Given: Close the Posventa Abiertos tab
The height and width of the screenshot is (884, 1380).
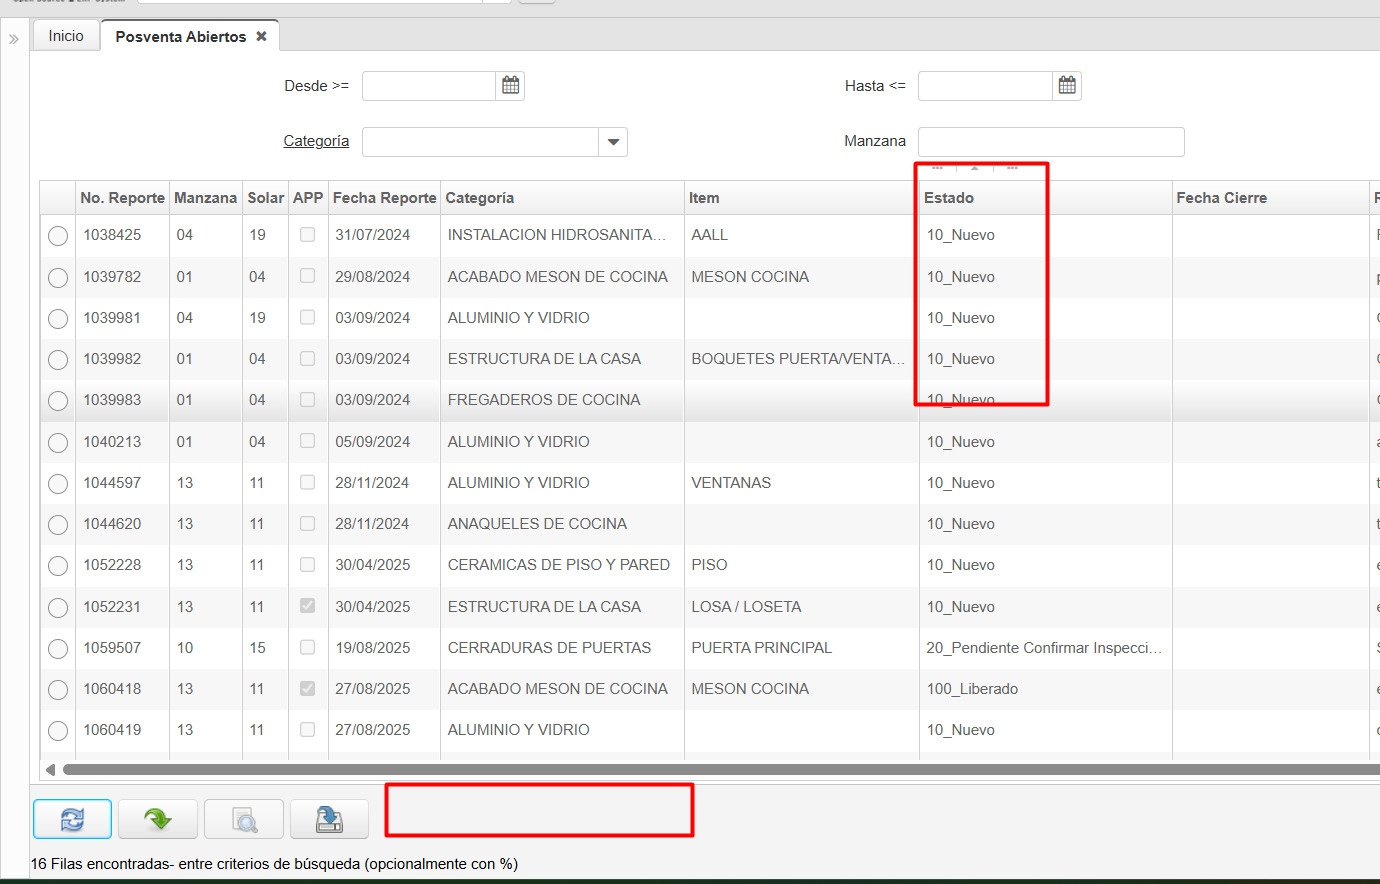Looking at the screenshot, I should tap(261, 36).
